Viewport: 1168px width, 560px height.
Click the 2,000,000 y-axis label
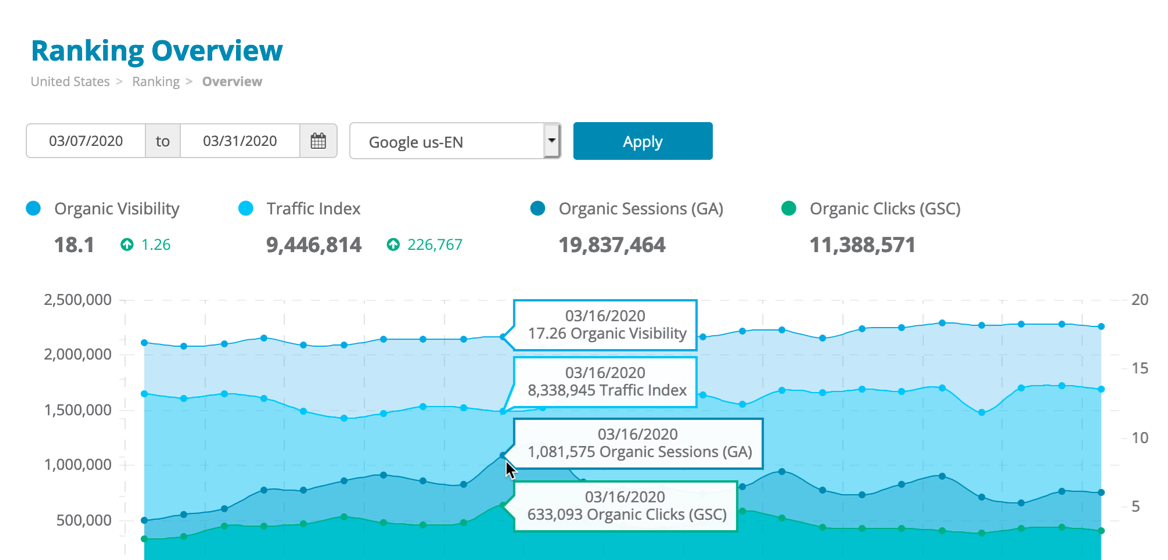pyautogui.click(x=77, y=355)
